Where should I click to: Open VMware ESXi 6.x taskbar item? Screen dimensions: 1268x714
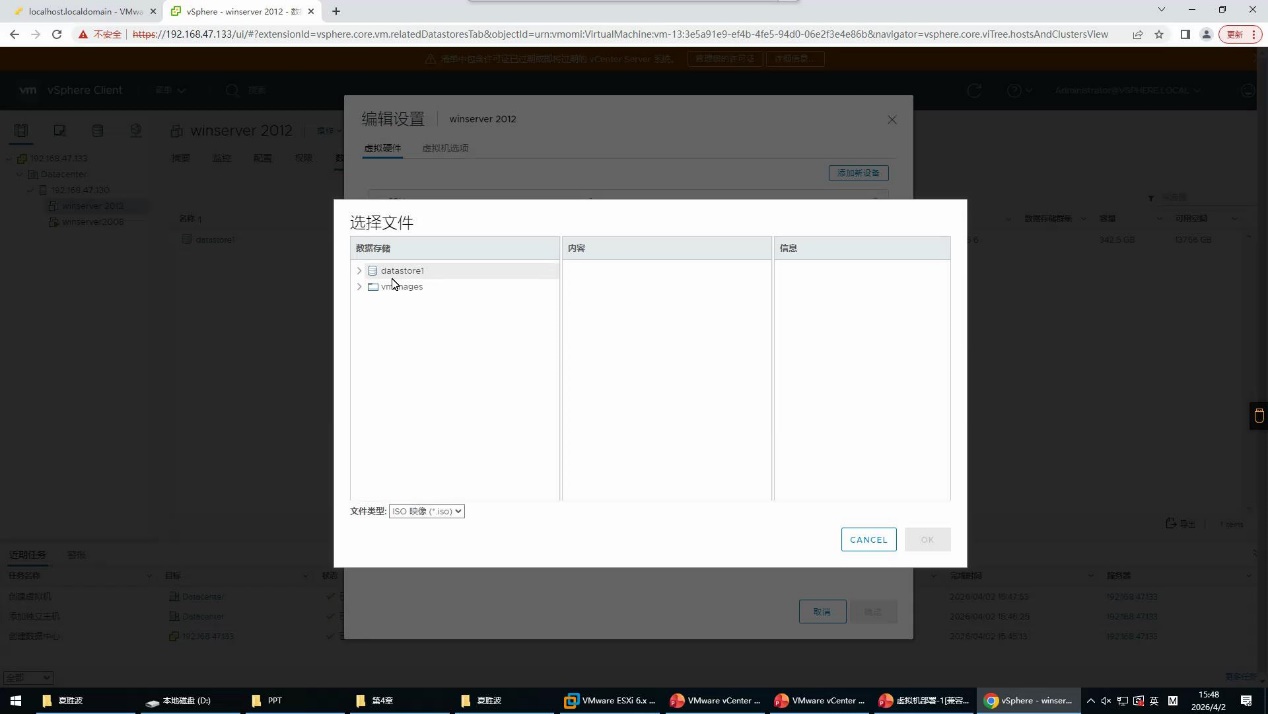609,701
